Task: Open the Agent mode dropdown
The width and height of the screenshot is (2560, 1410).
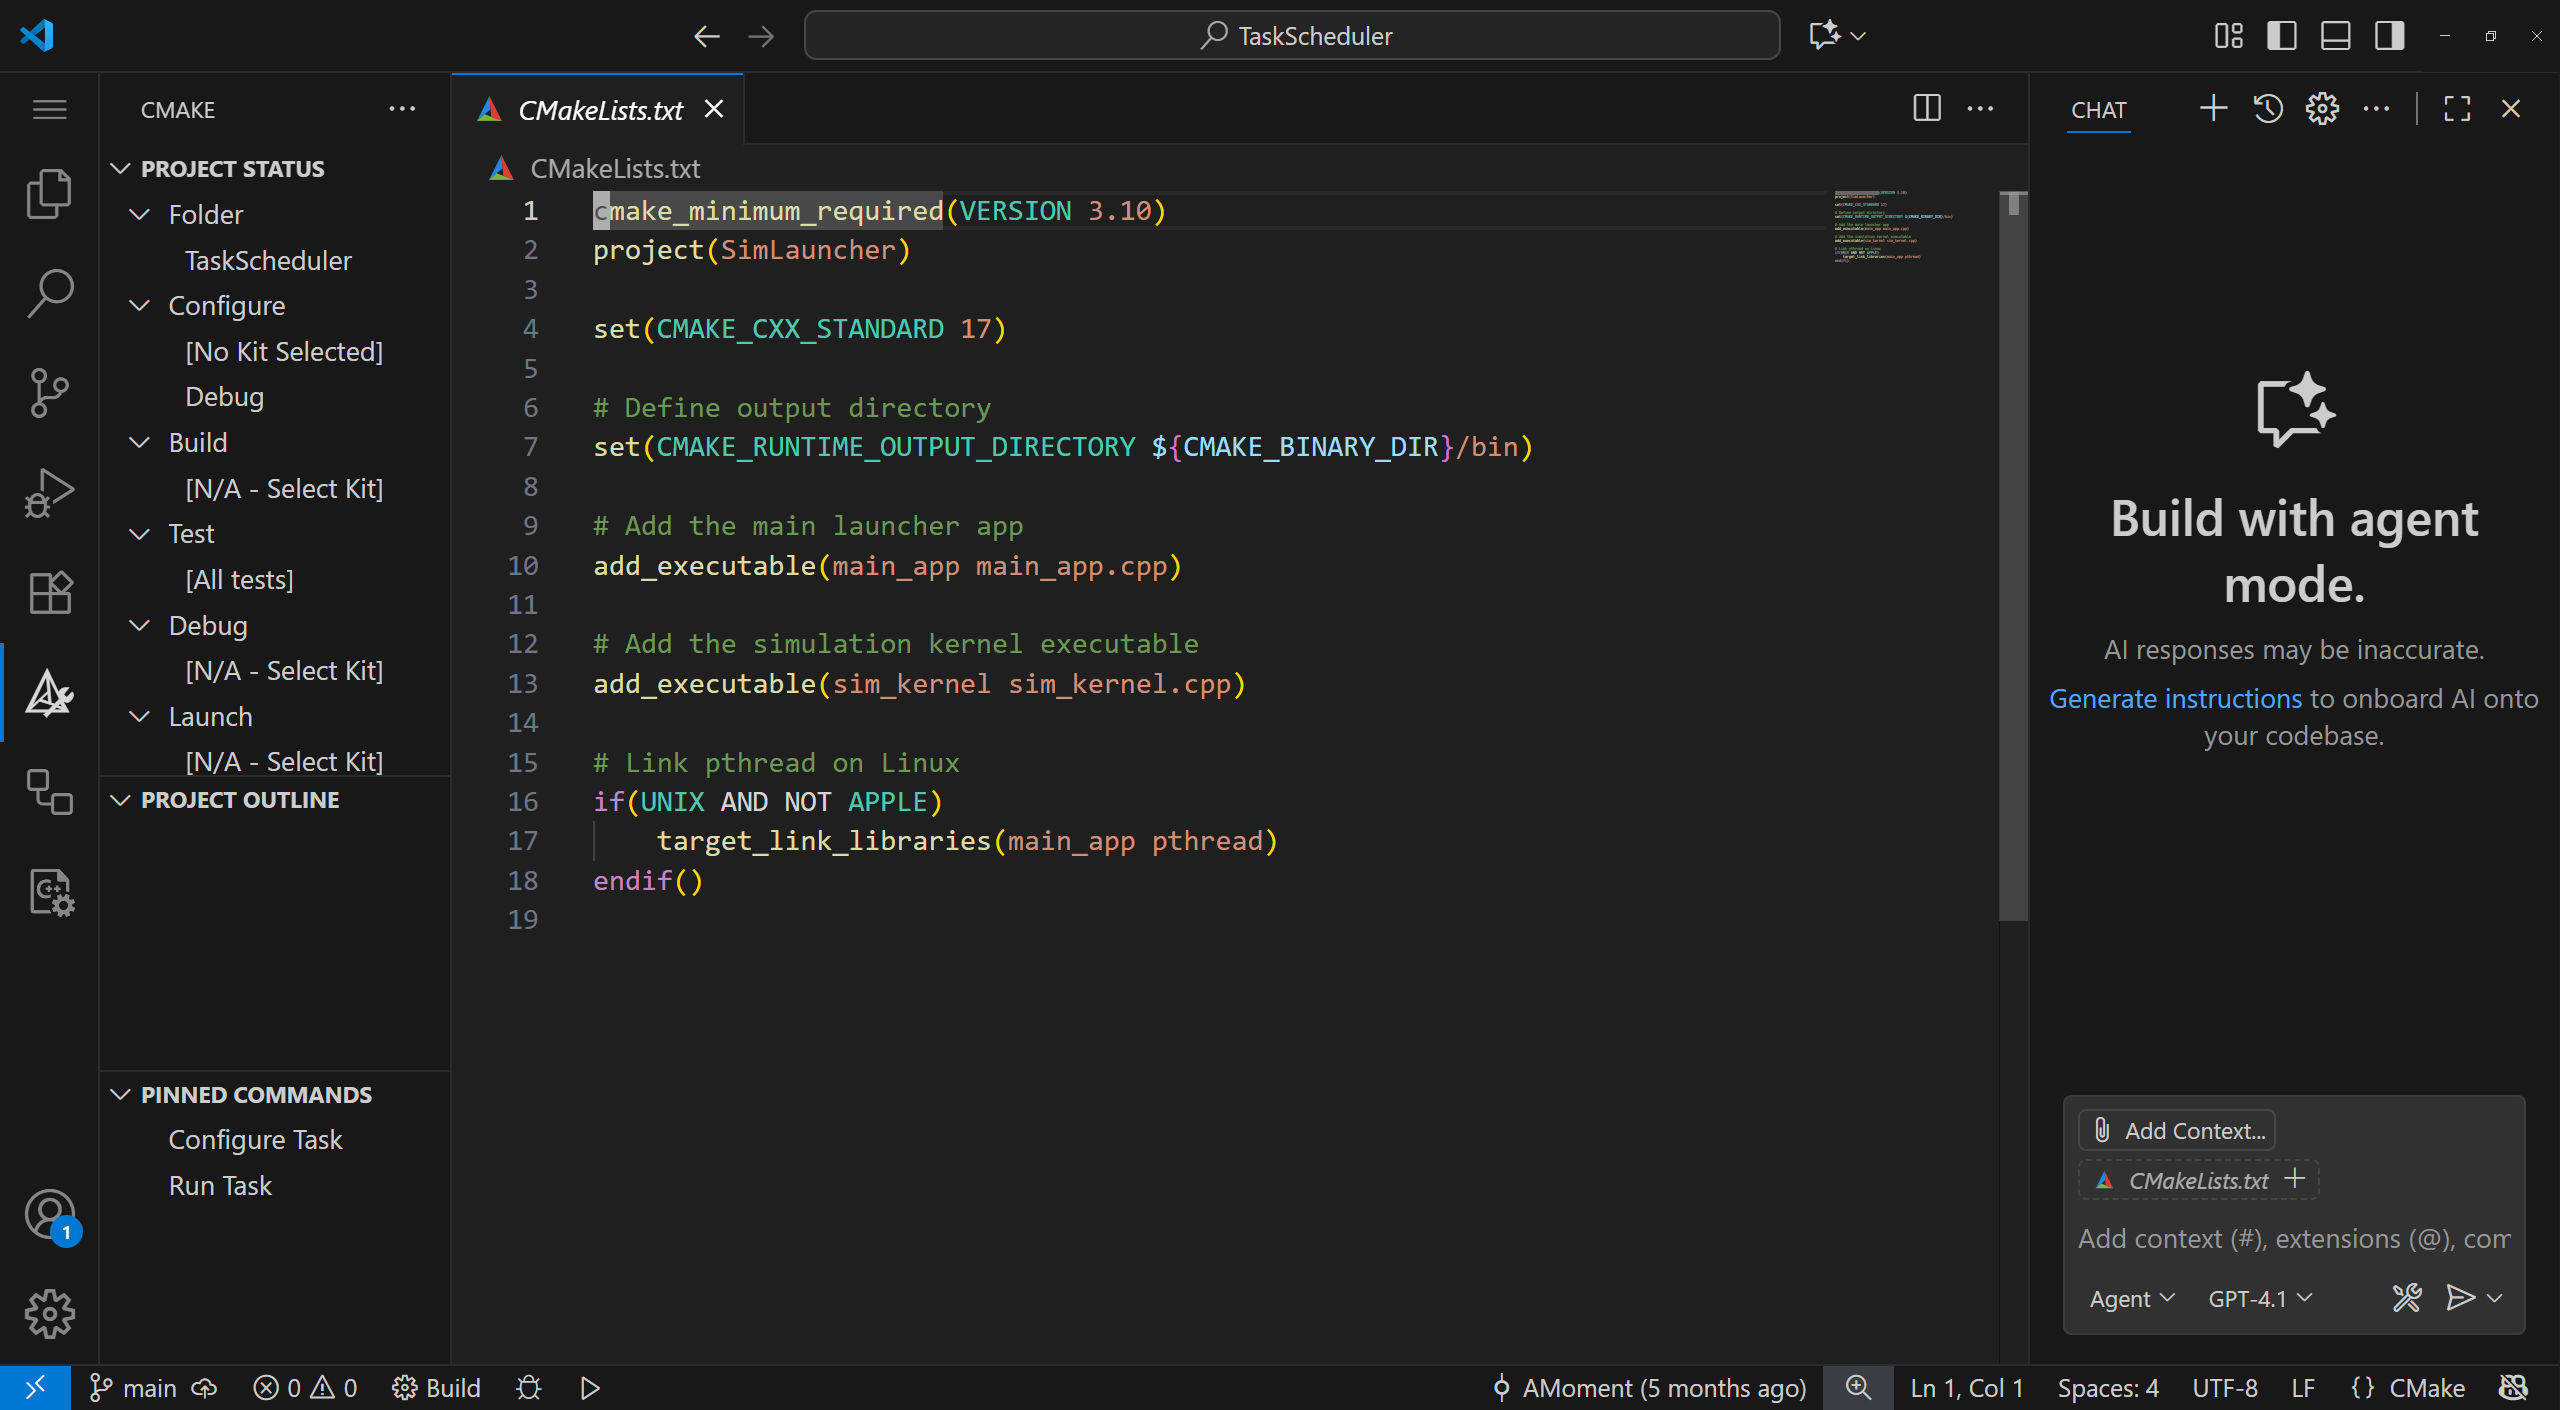Action: click(x=2132, y=1298)
